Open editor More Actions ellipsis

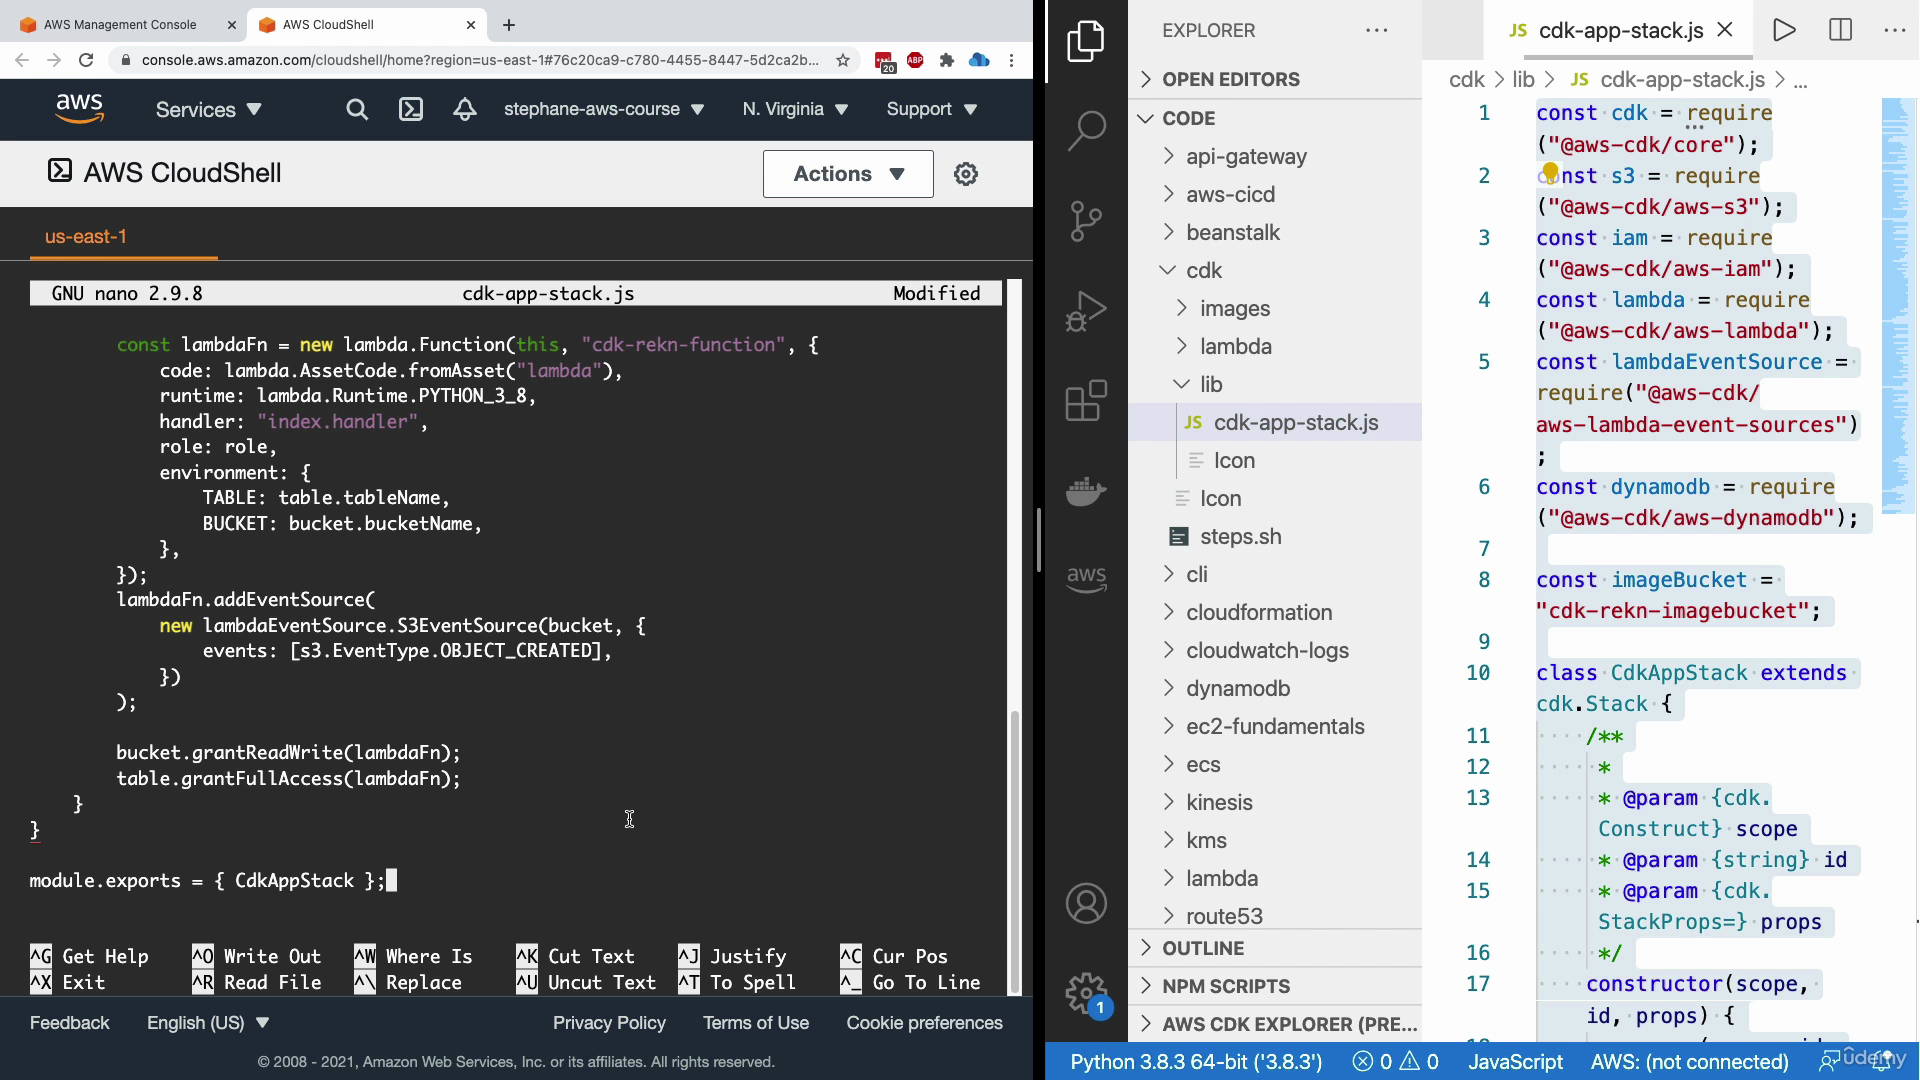[x=1895, y=30]
